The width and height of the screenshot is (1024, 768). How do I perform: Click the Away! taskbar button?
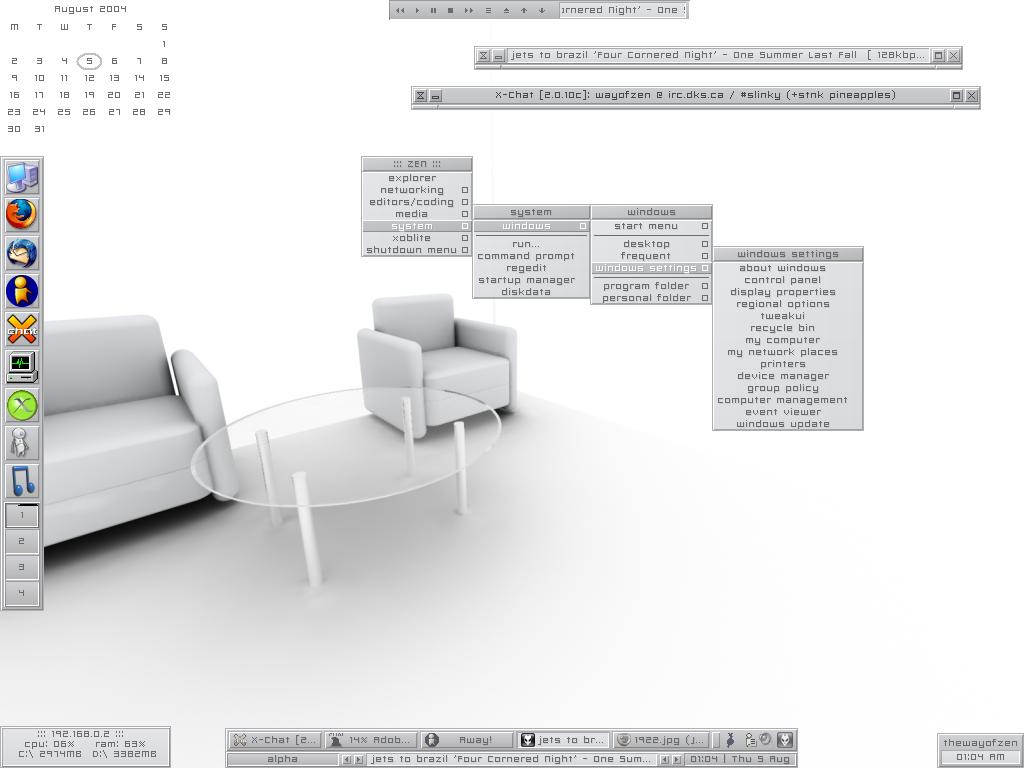tap(467, 740)
